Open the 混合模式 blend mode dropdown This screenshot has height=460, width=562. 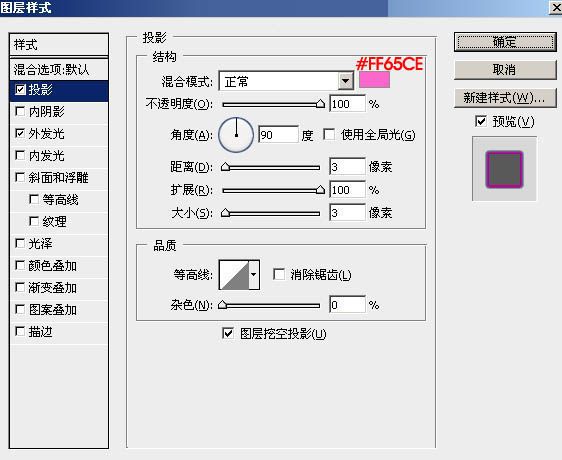[x=286, y=81]
